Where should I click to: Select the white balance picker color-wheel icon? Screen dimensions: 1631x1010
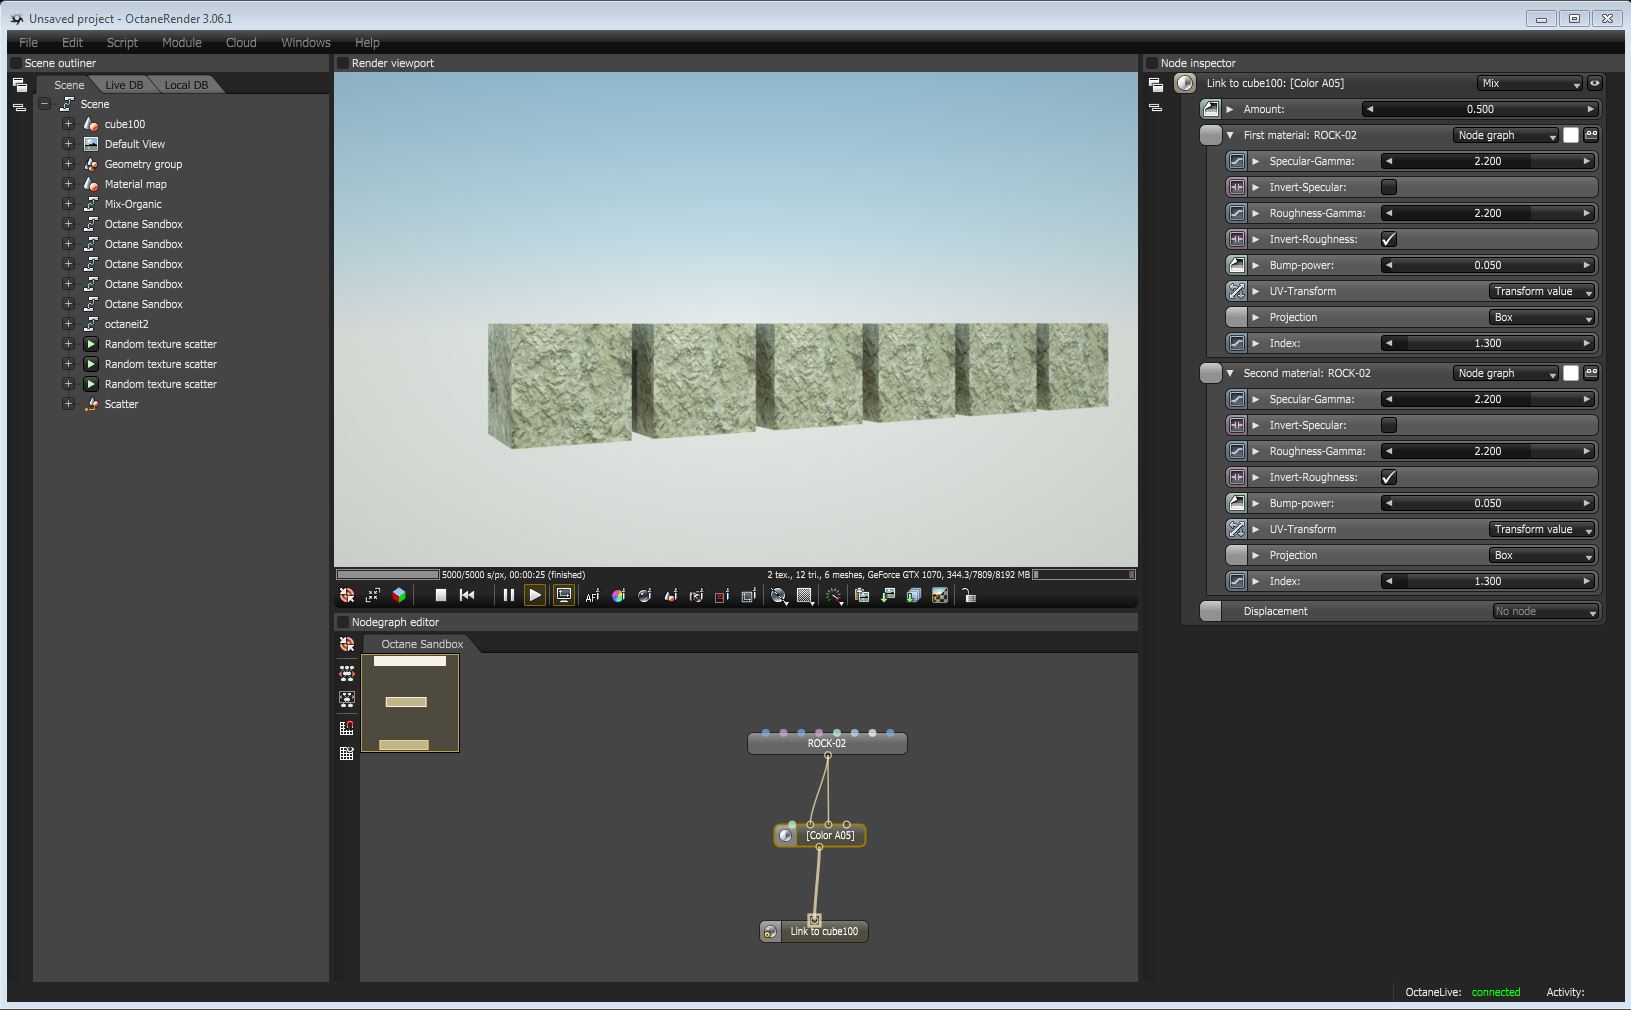click(x=618, y=596)
